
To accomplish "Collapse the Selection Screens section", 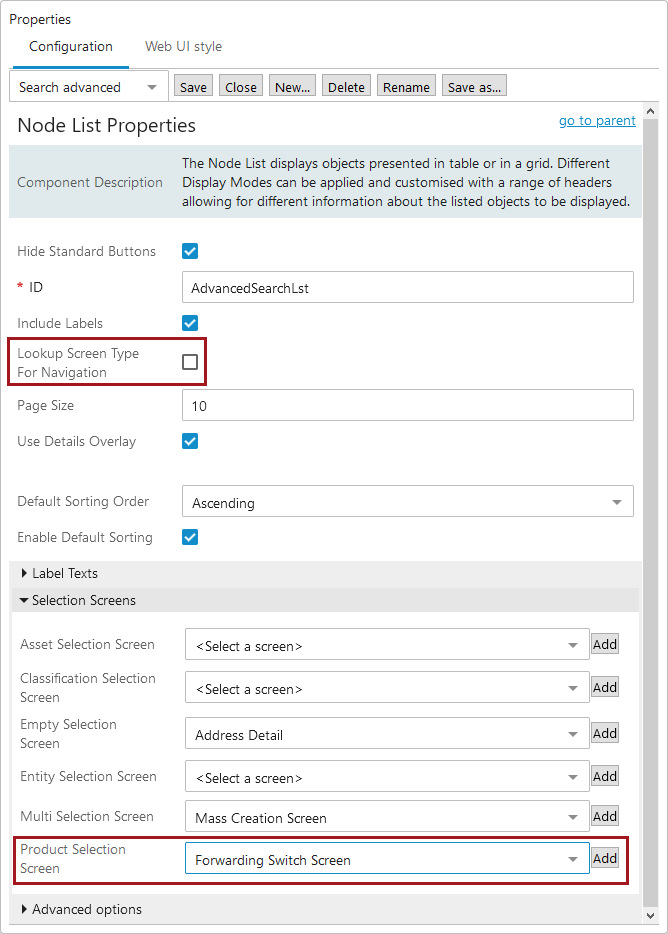I will click(78, 600).
